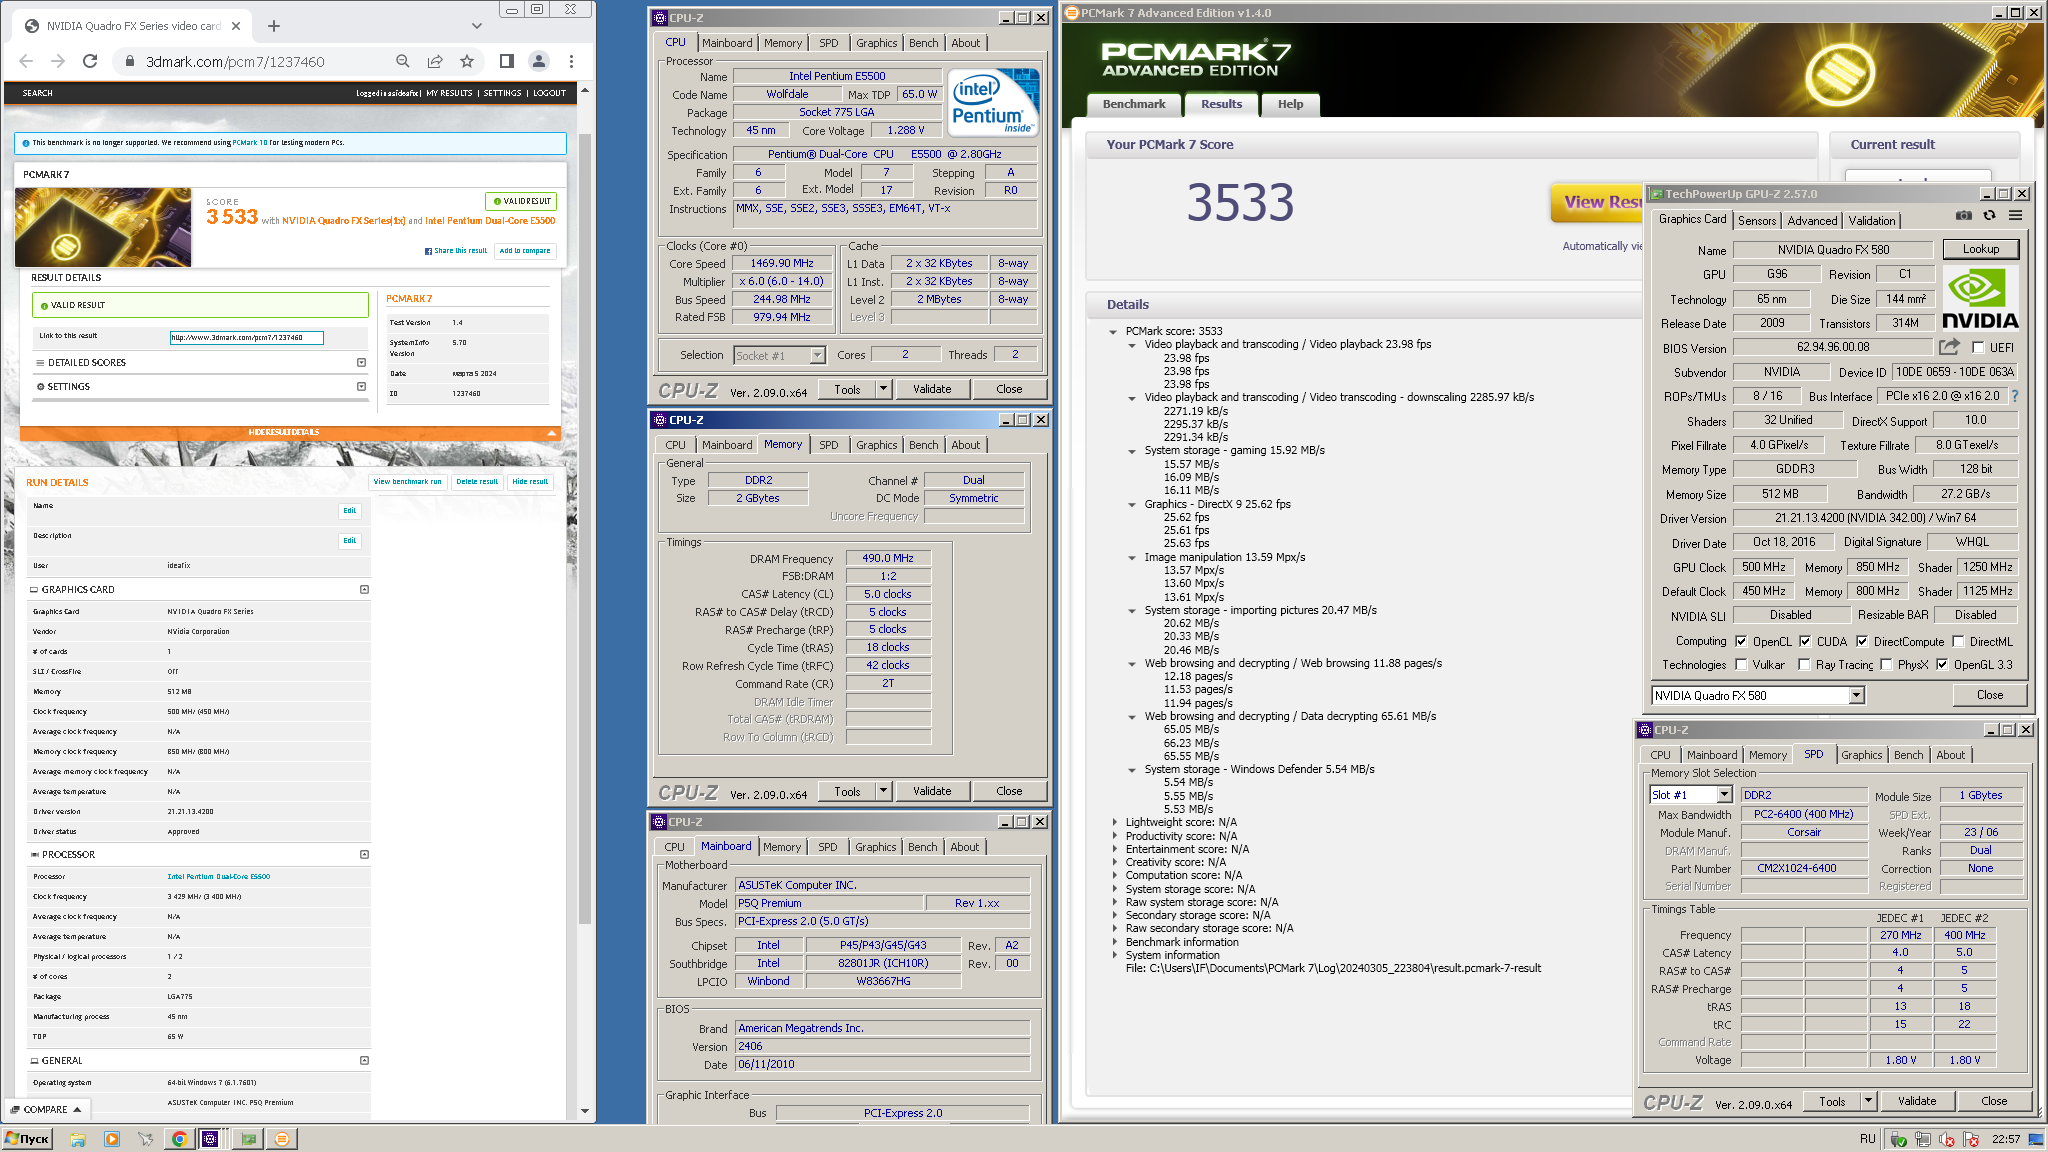Toggle the OpenGL 3.3 checkbox
The image size is (2048, 1152).
coord(1942,665)
